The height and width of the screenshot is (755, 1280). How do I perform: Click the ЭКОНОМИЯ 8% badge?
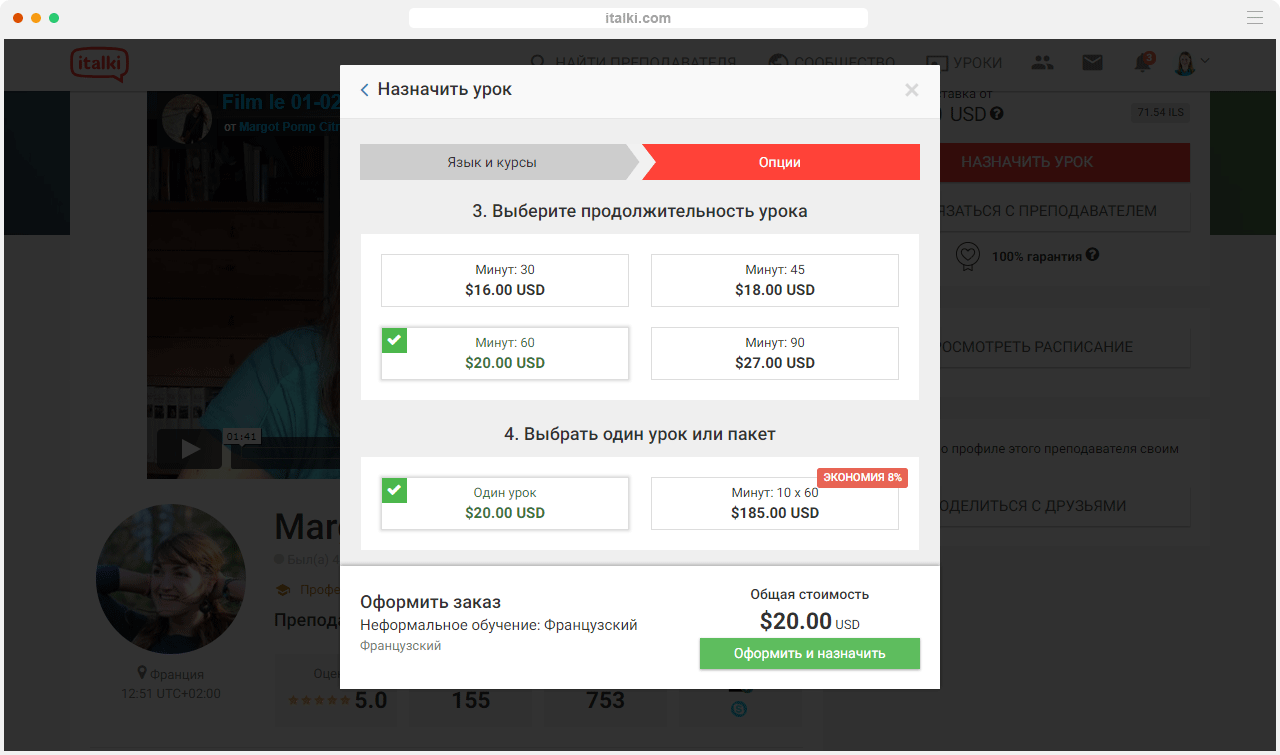(x=862, y=477)
